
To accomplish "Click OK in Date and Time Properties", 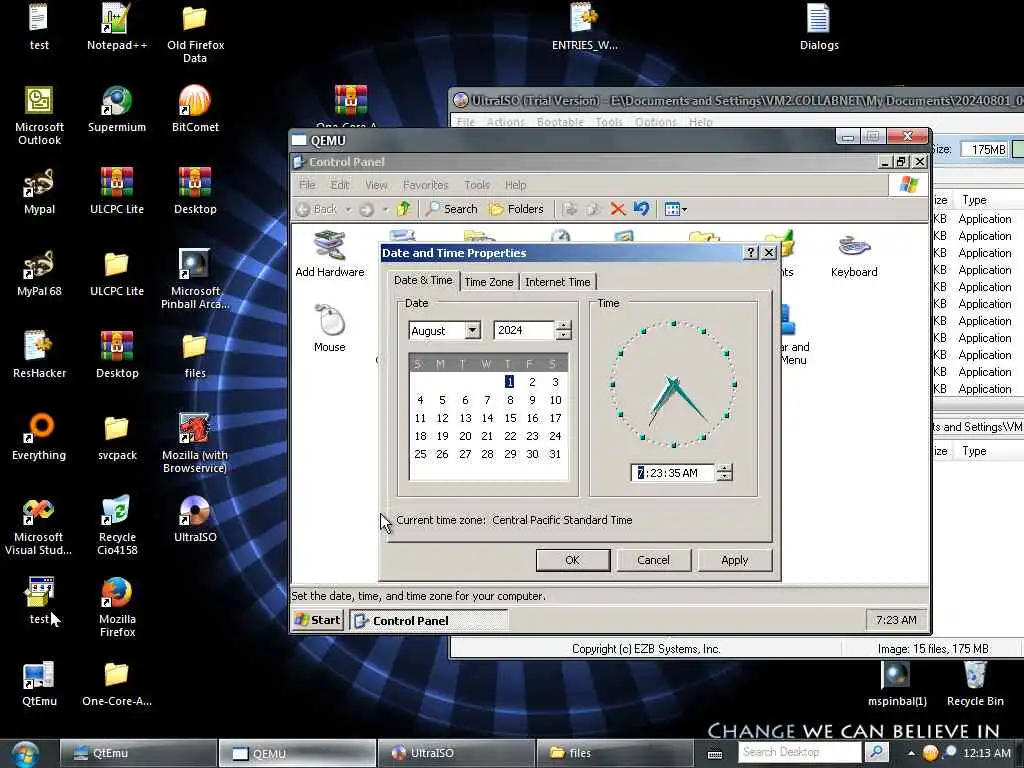I will [x=573, y=560].
